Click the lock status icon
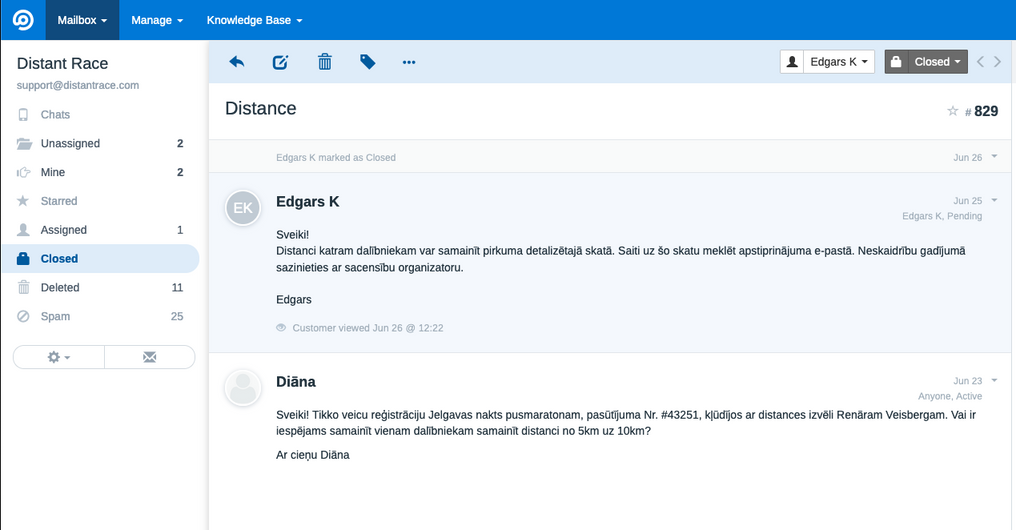The width and height of the screenshot is (1016, 530). 896,62
